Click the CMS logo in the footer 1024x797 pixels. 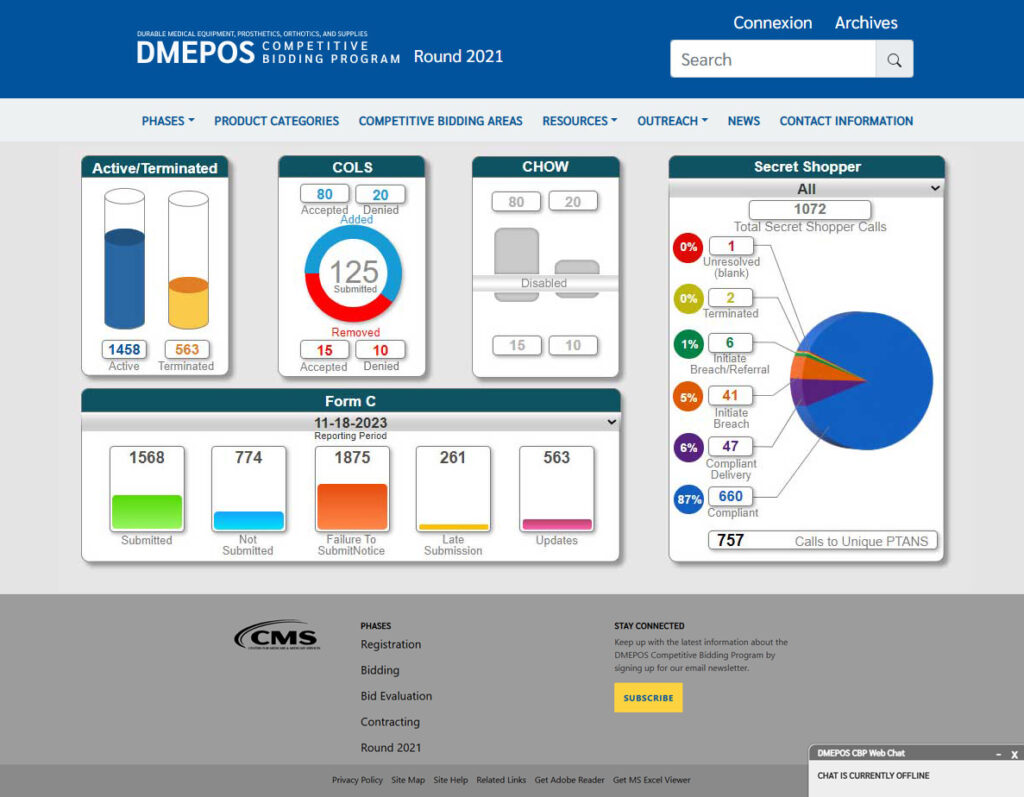(278, 634)
